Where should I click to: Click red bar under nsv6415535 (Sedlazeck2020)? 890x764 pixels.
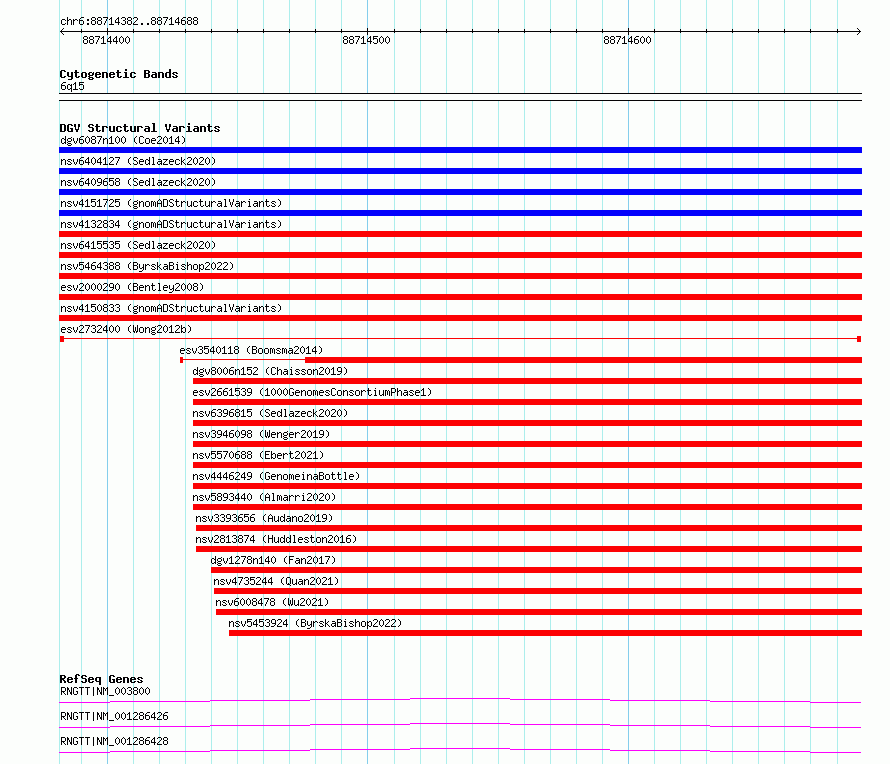coord(460,255)
